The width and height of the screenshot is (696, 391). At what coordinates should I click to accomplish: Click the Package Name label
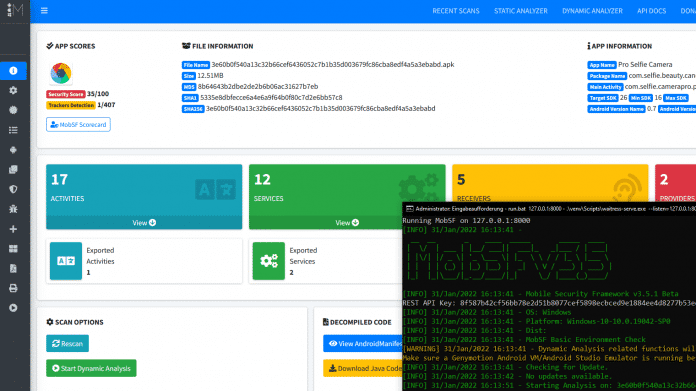pyautogui.click(x=607, y=76)
